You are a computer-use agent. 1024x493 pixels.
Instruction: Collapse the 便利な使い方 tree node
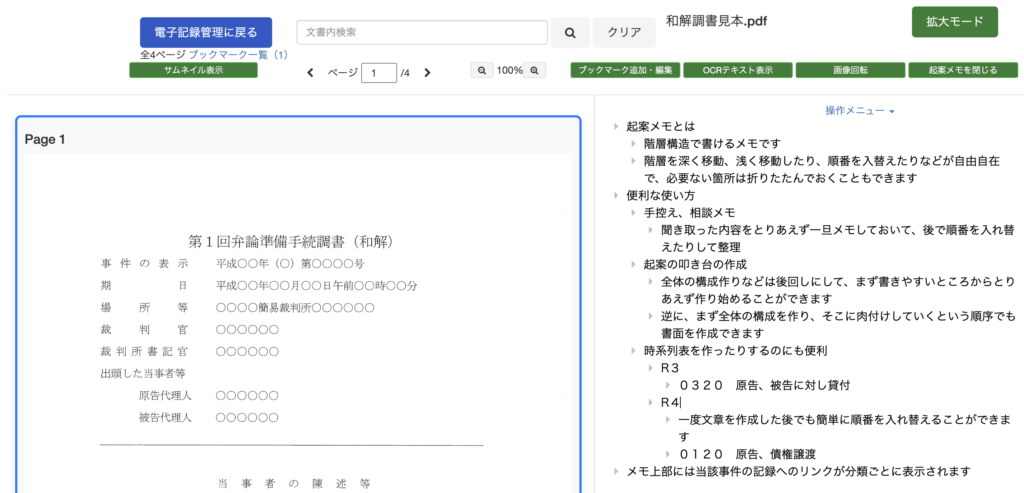coord(616,196)
